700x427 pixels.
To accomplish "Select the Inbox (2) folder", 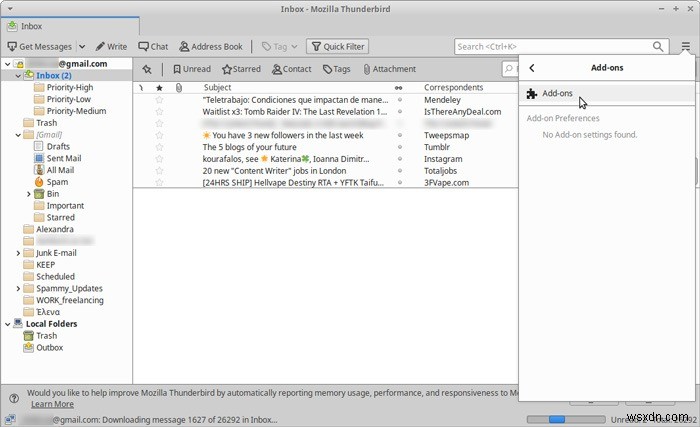I will coord(54,75).
